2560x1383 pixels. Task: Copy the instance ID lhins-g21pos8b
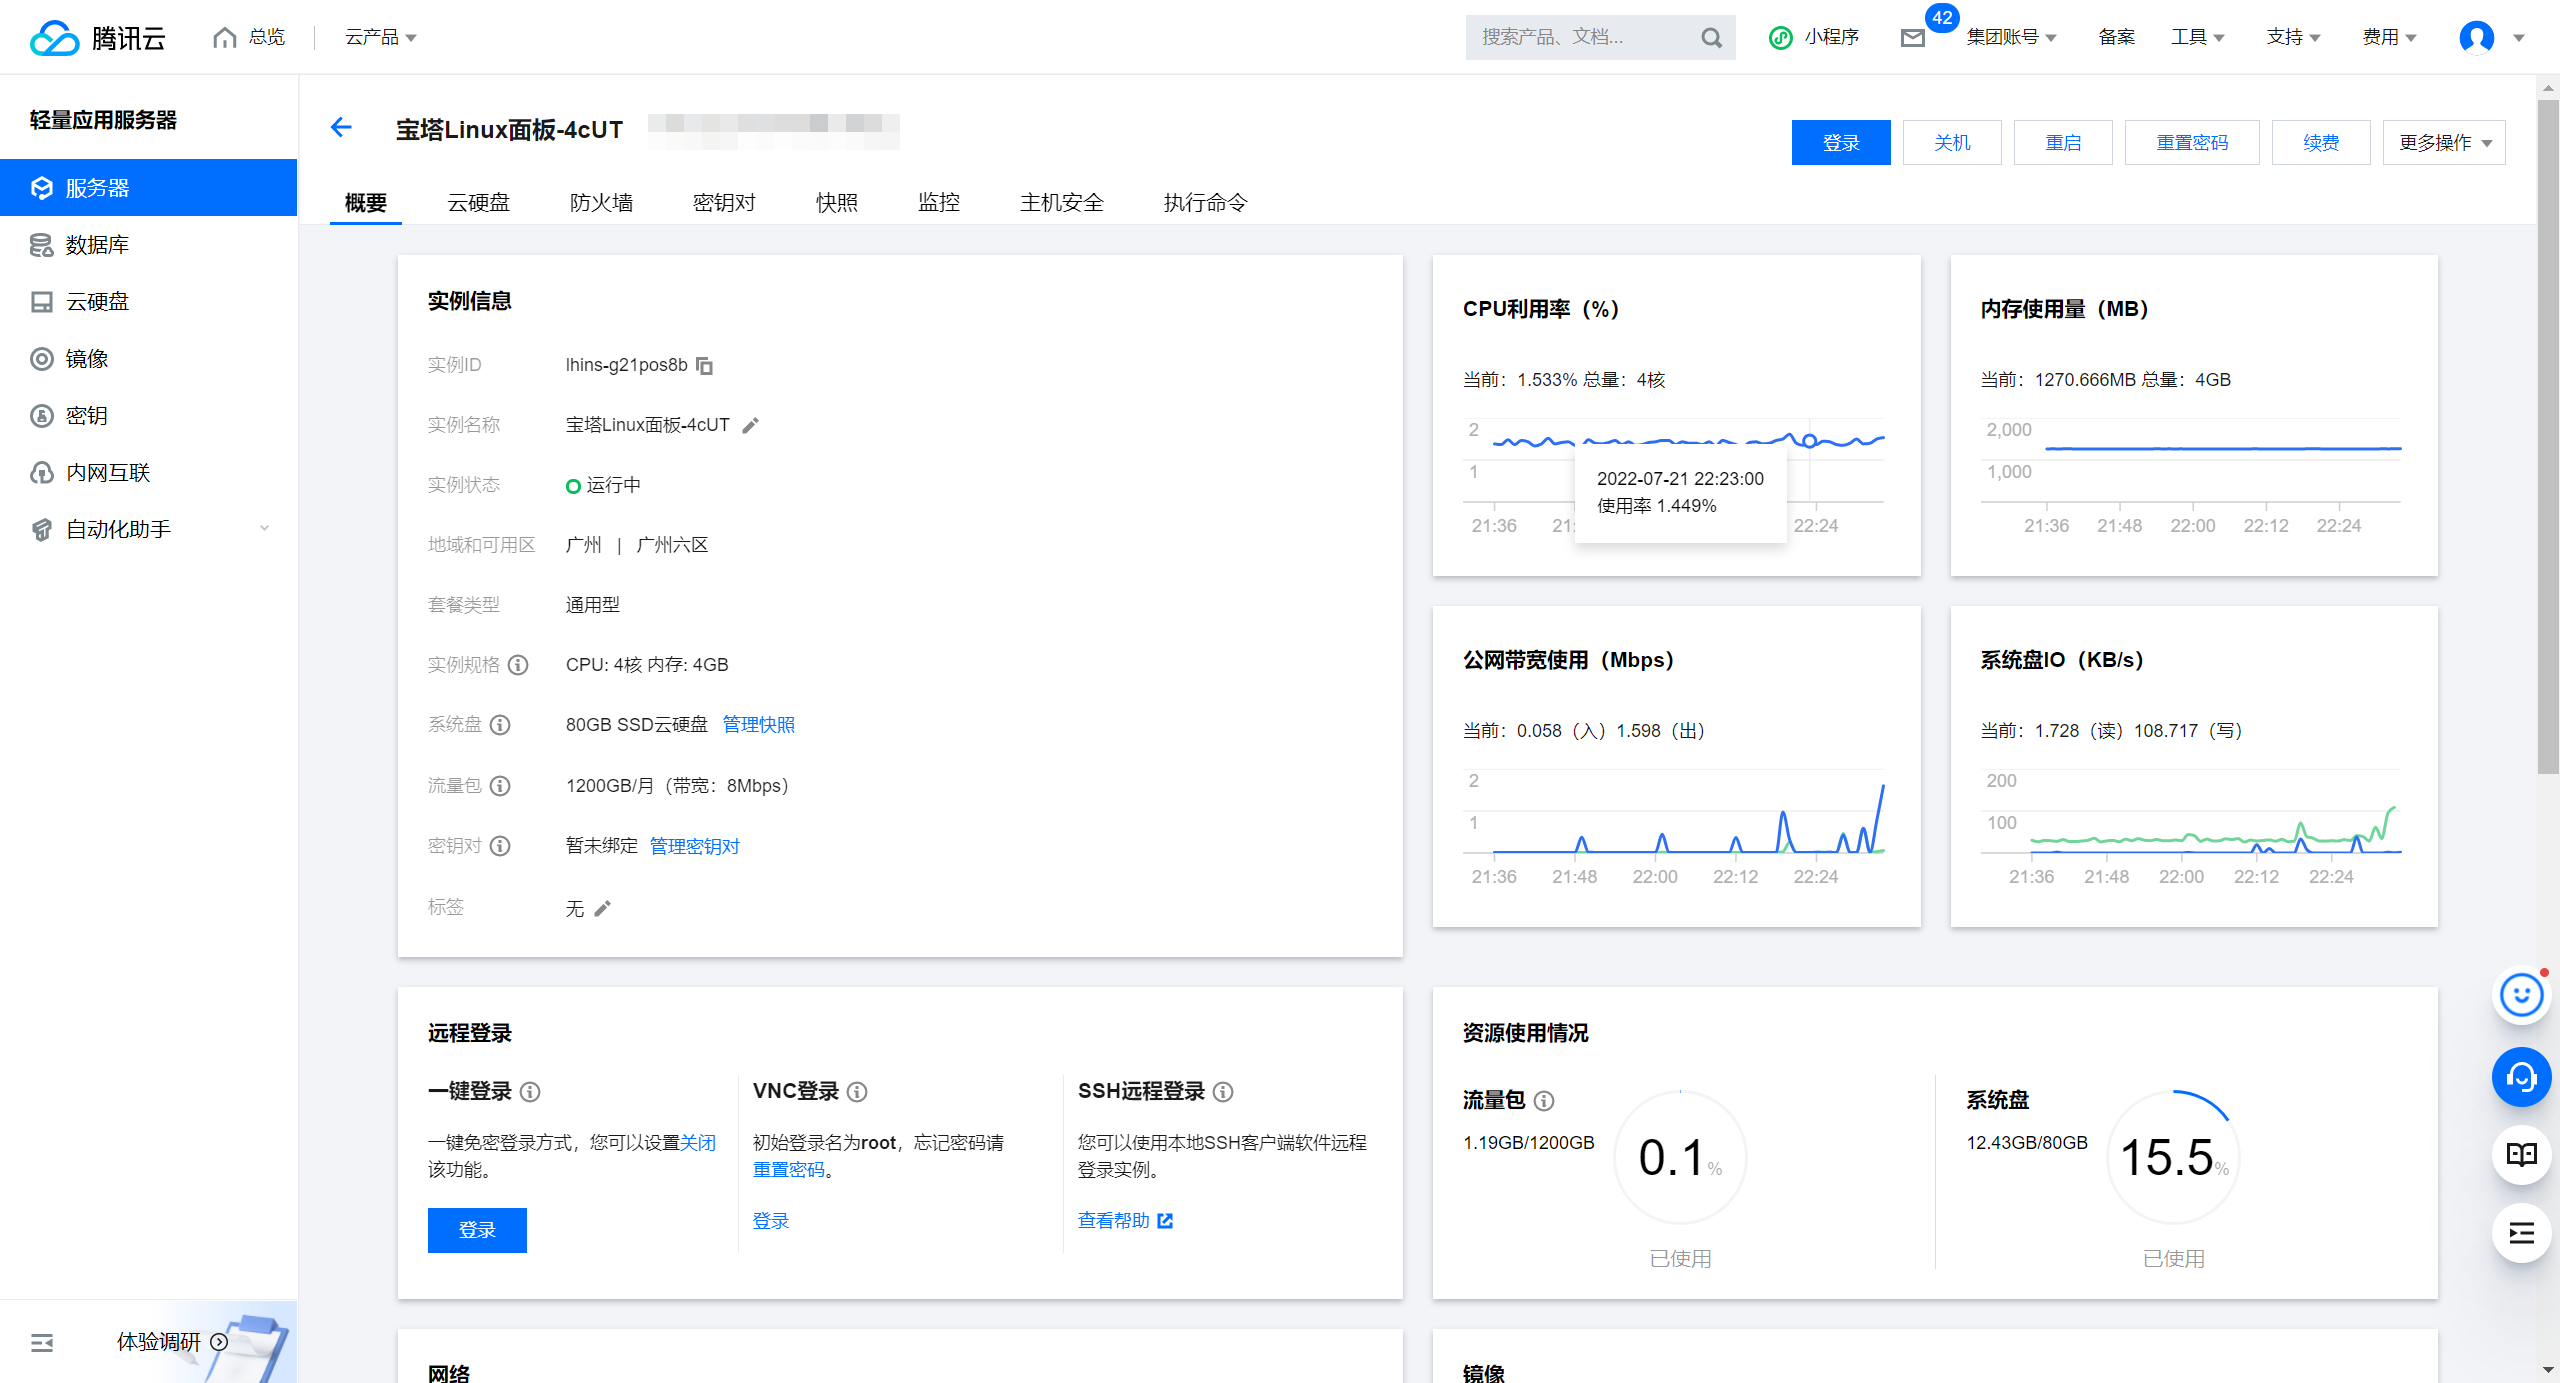pyautogui.click(x=705, y=366)
